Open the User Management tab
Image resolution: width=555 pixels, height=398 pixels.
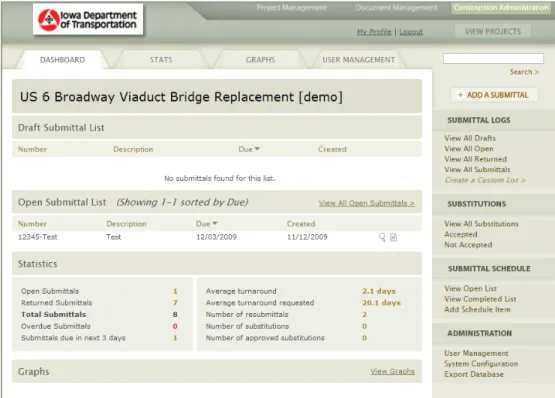(359, 60)
